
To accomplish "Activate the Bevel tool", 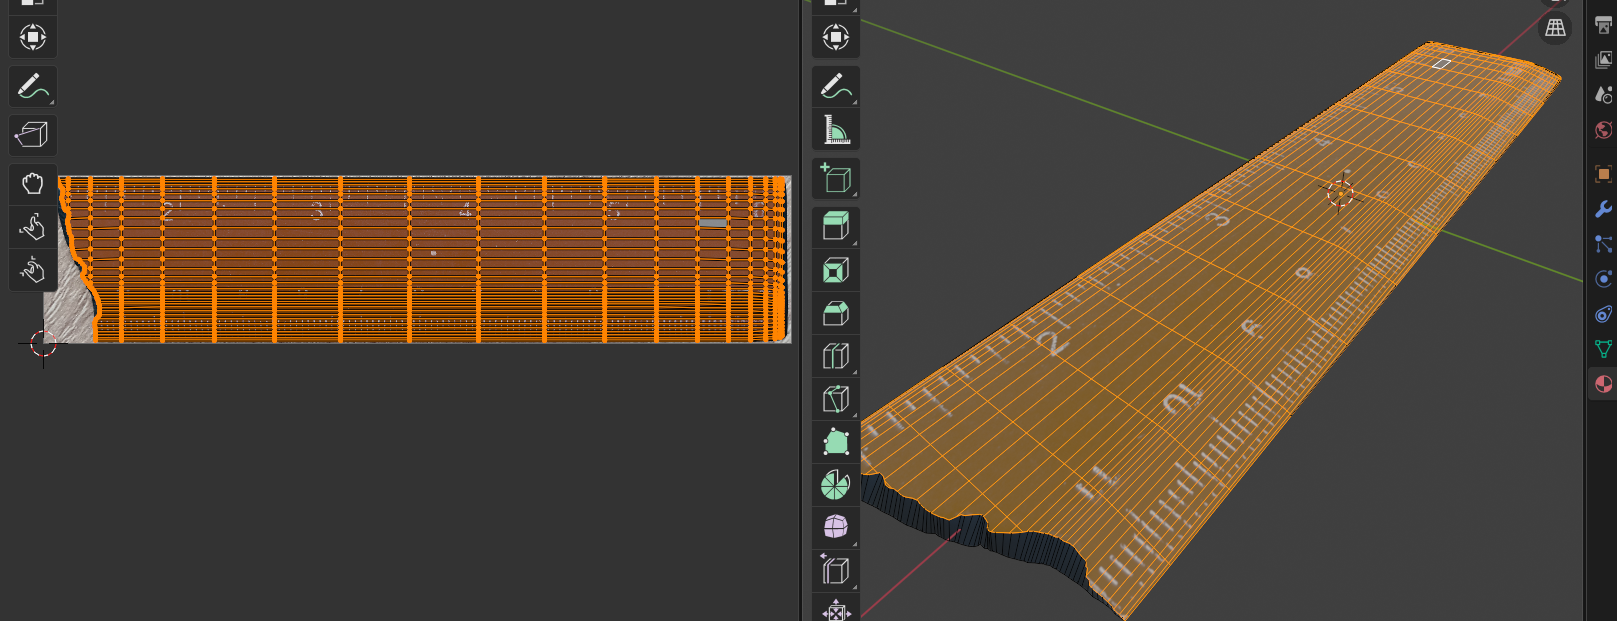I will [x=835, y=314].
